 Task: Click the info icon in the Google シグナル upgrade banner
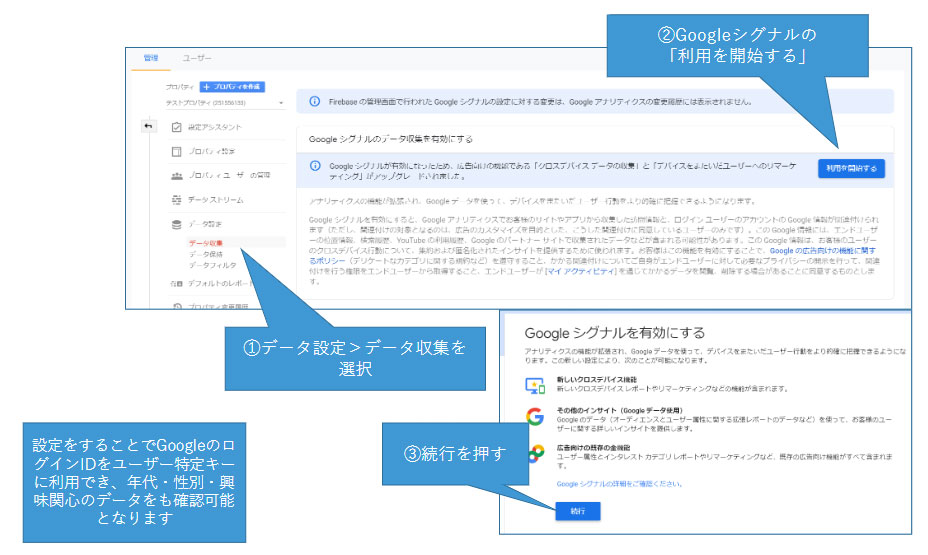pyautogui.click(x=315, y=166)
